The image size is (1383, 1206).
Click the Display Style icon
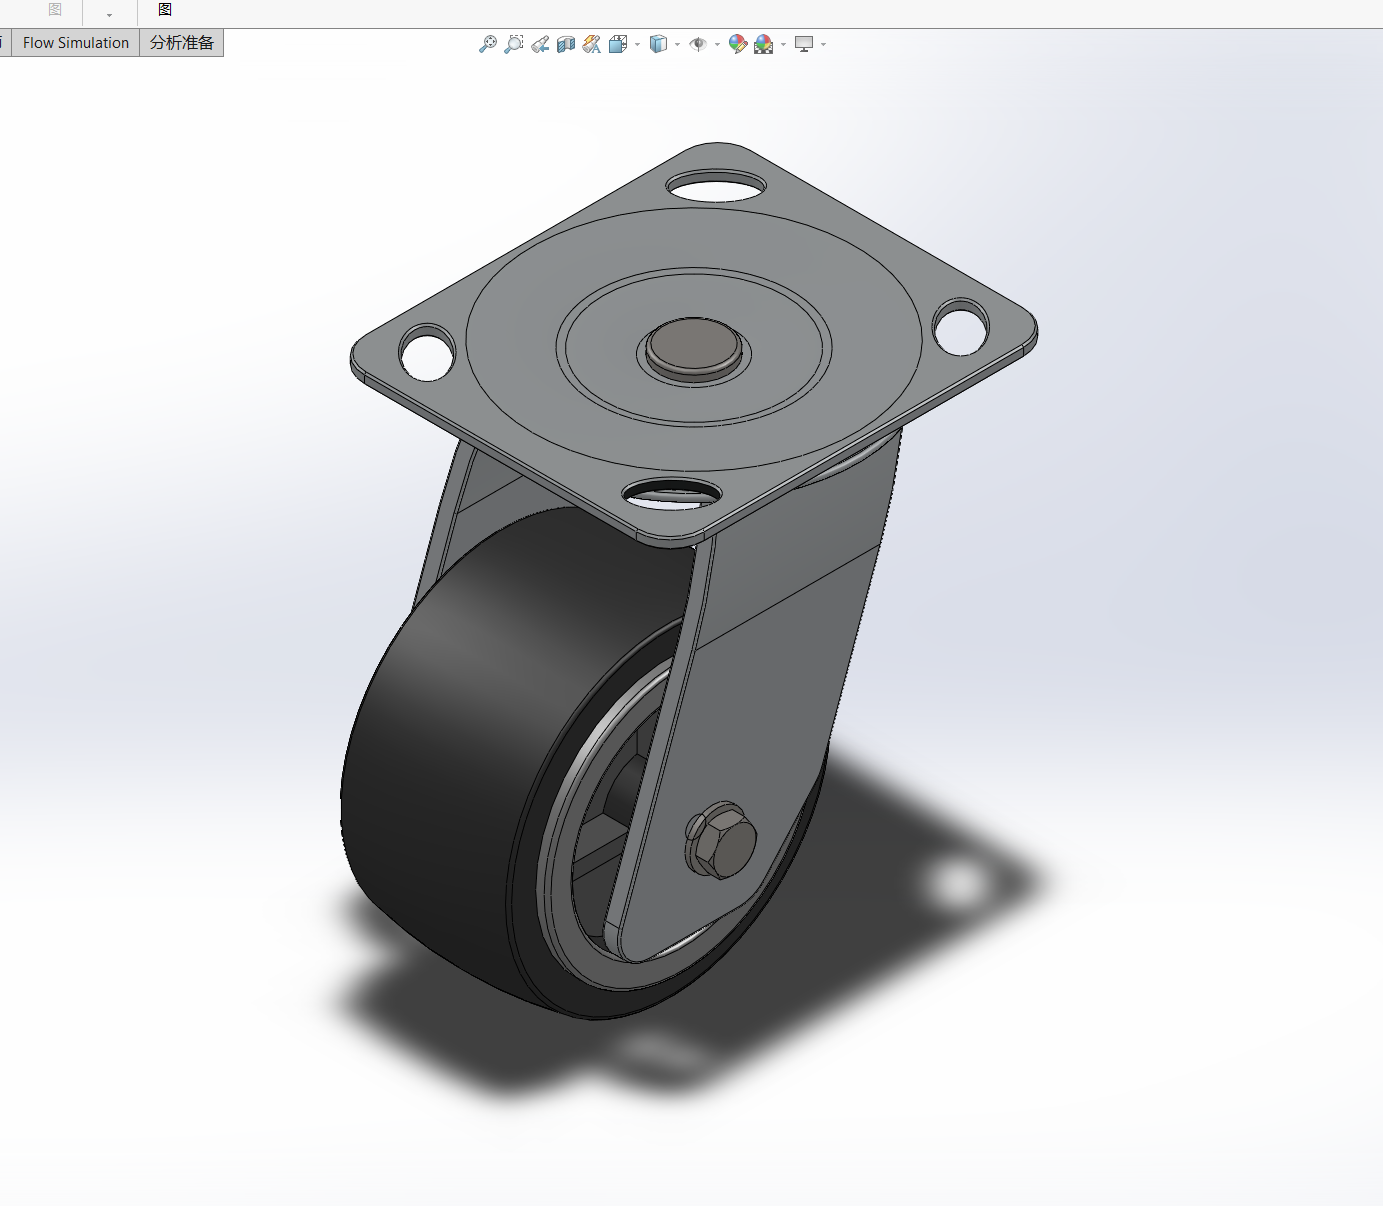click(x=658, y=44)
